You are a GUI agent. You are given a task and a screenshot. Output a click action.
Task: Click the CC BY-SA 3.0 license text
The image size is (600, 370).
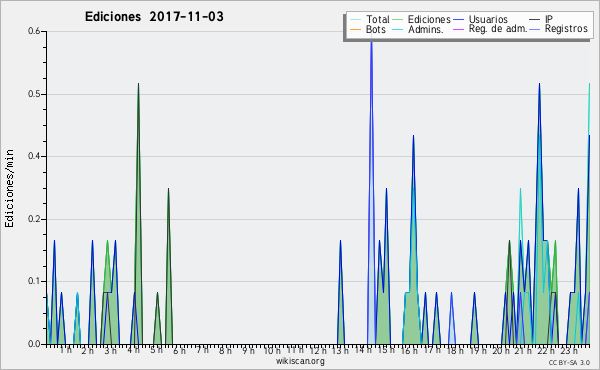569,362
